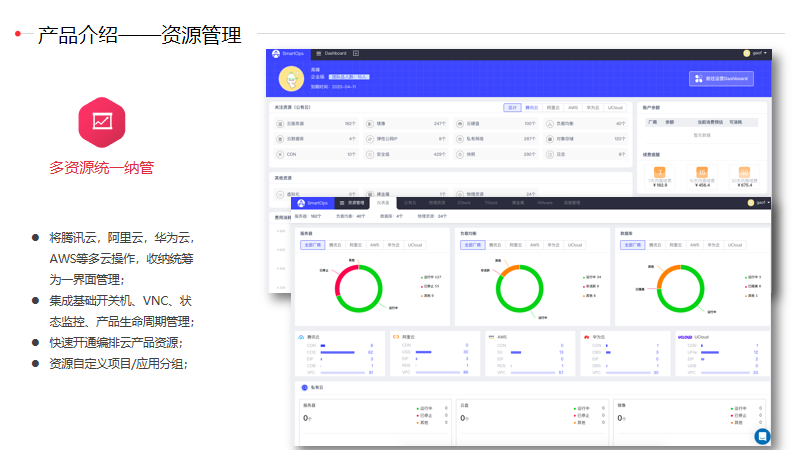The width and height of the screenshot is (800, 450).
Task: Click the COS usage bar under 腾讯云
Action: [x=337, y=352]
